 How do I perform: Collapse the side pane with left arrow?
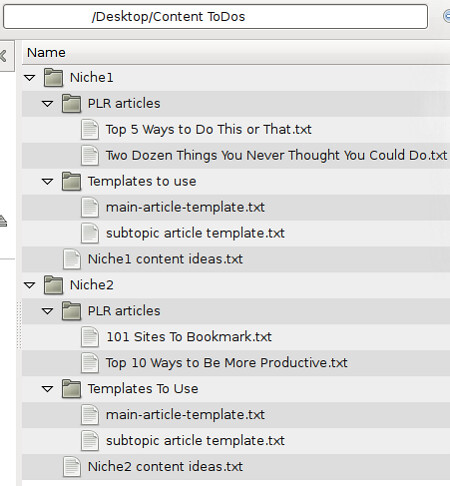point(5,56)
